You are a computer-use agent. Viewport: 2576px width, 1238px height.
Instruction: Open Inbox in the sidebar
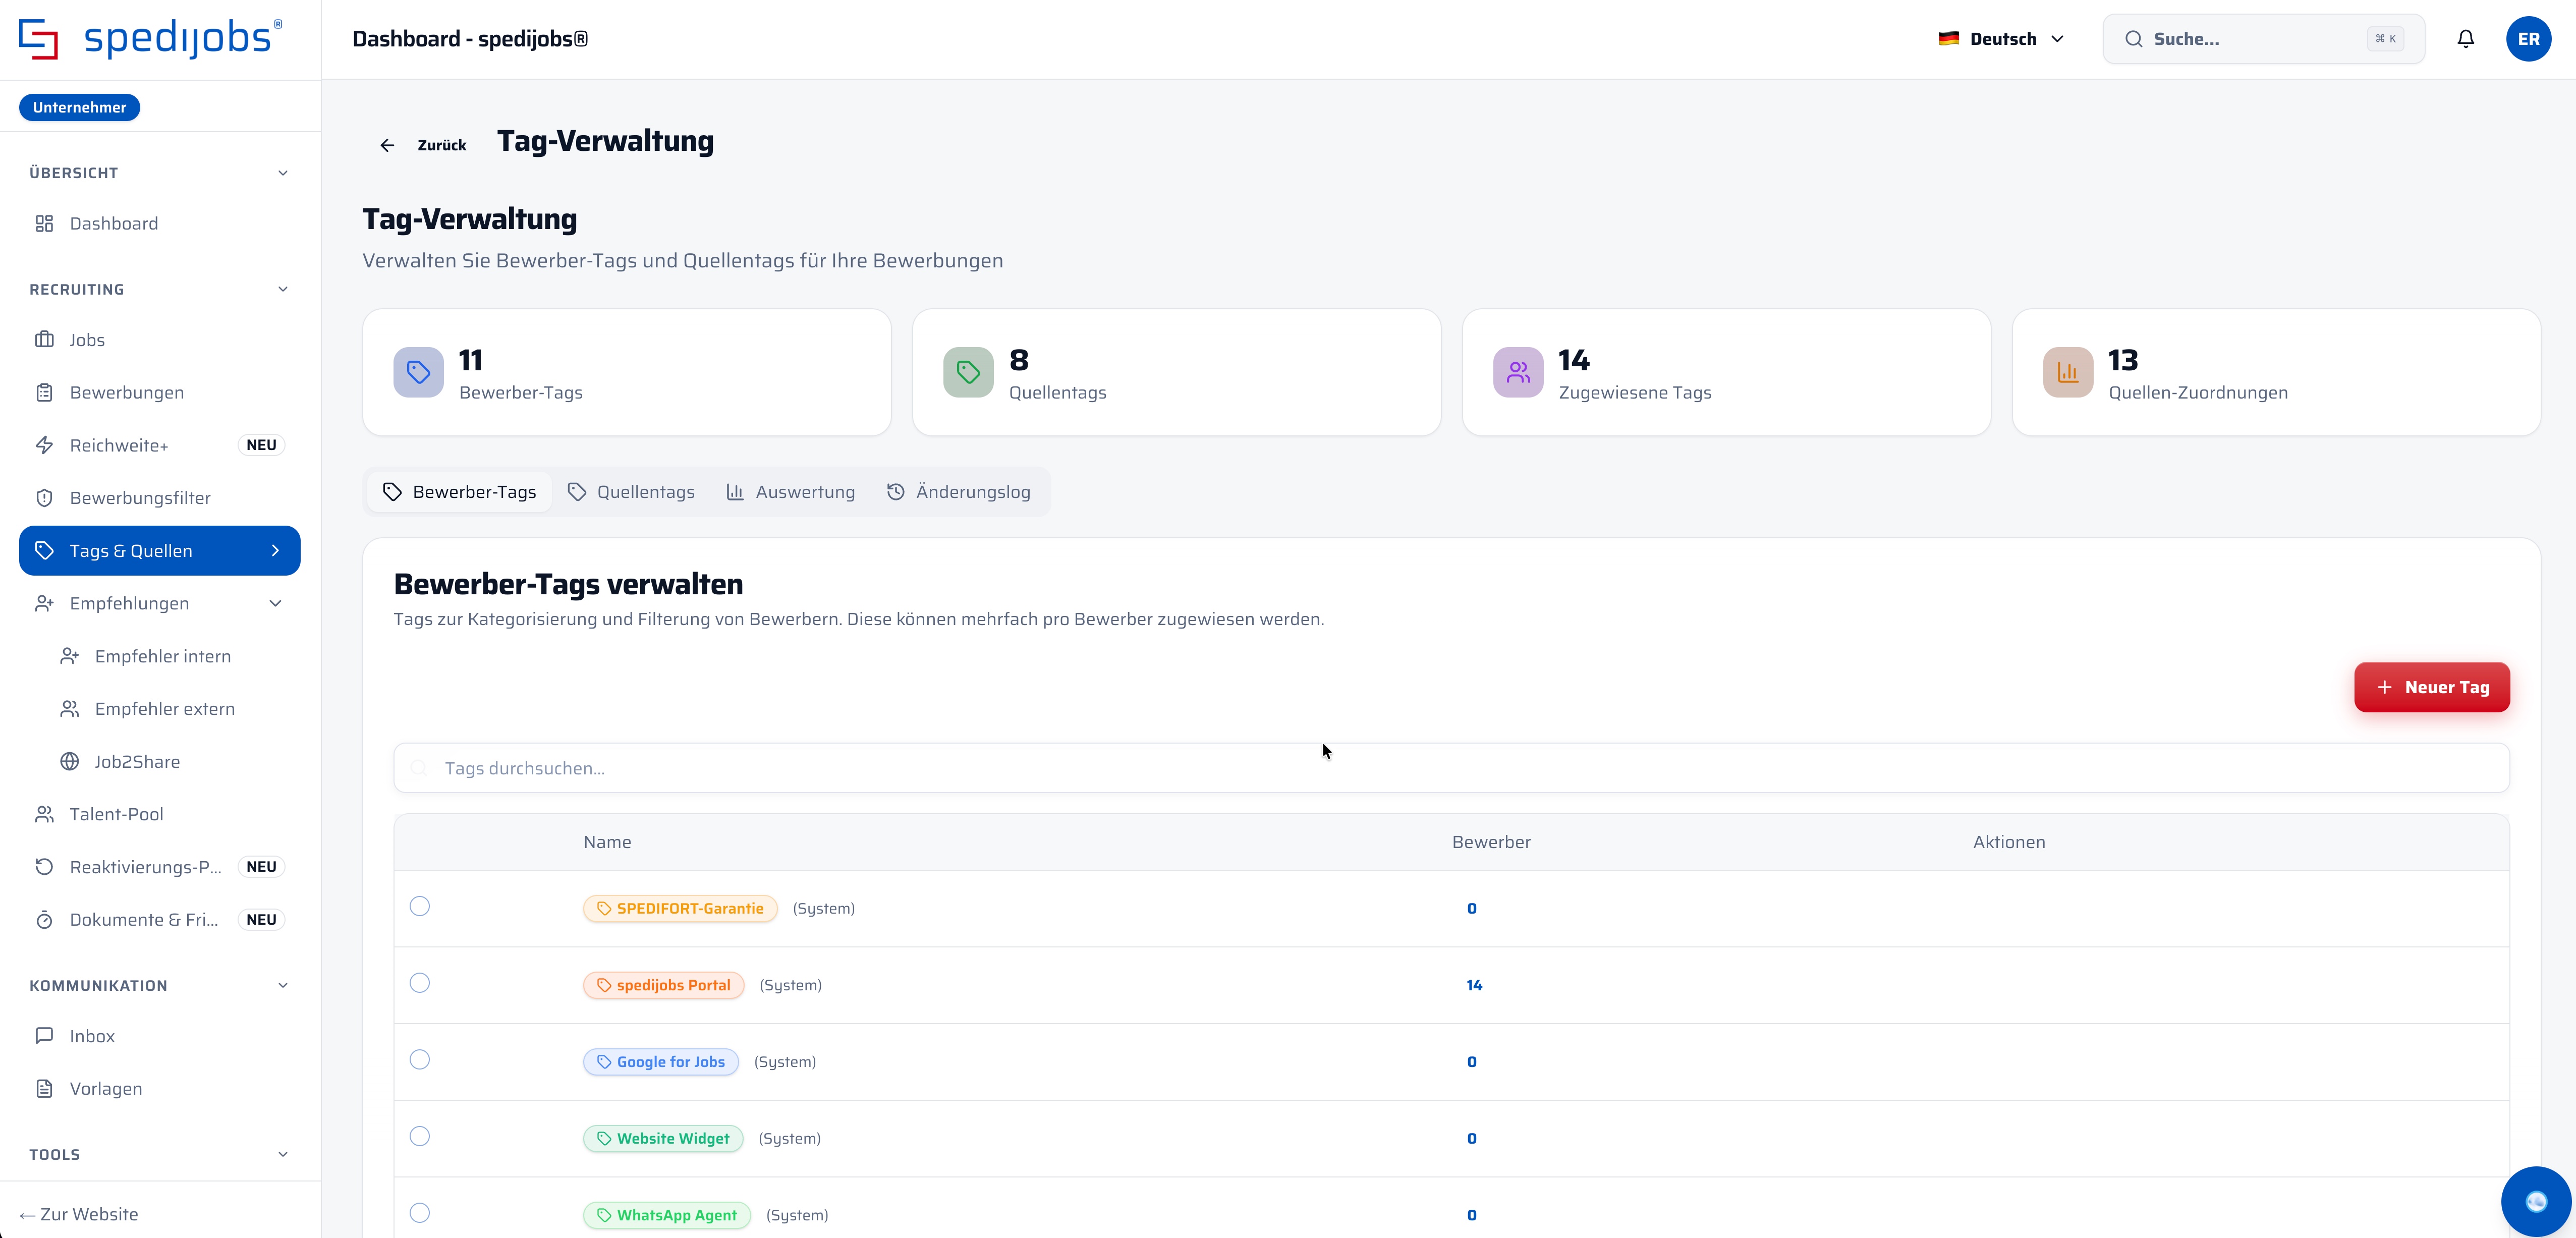click(x=160, y=1036)
